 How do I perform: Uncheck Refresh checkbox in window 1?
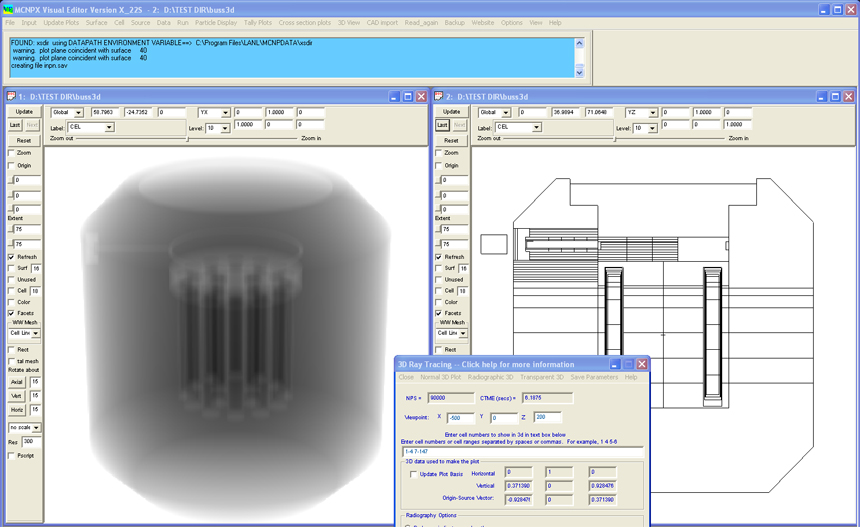(12, 257)
